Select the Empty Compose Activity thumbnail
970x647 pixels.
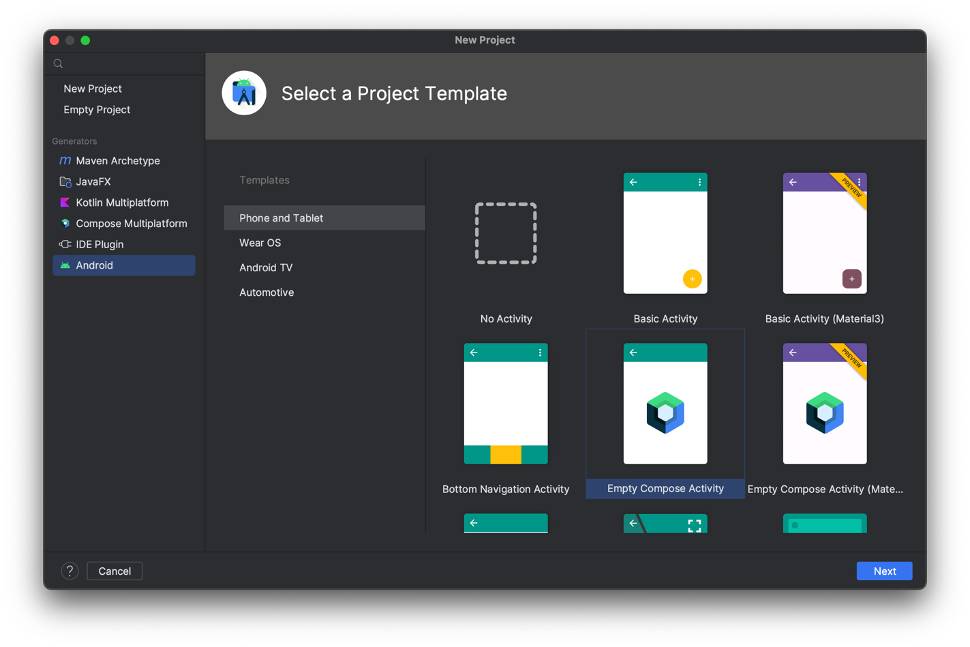point(665,404)
